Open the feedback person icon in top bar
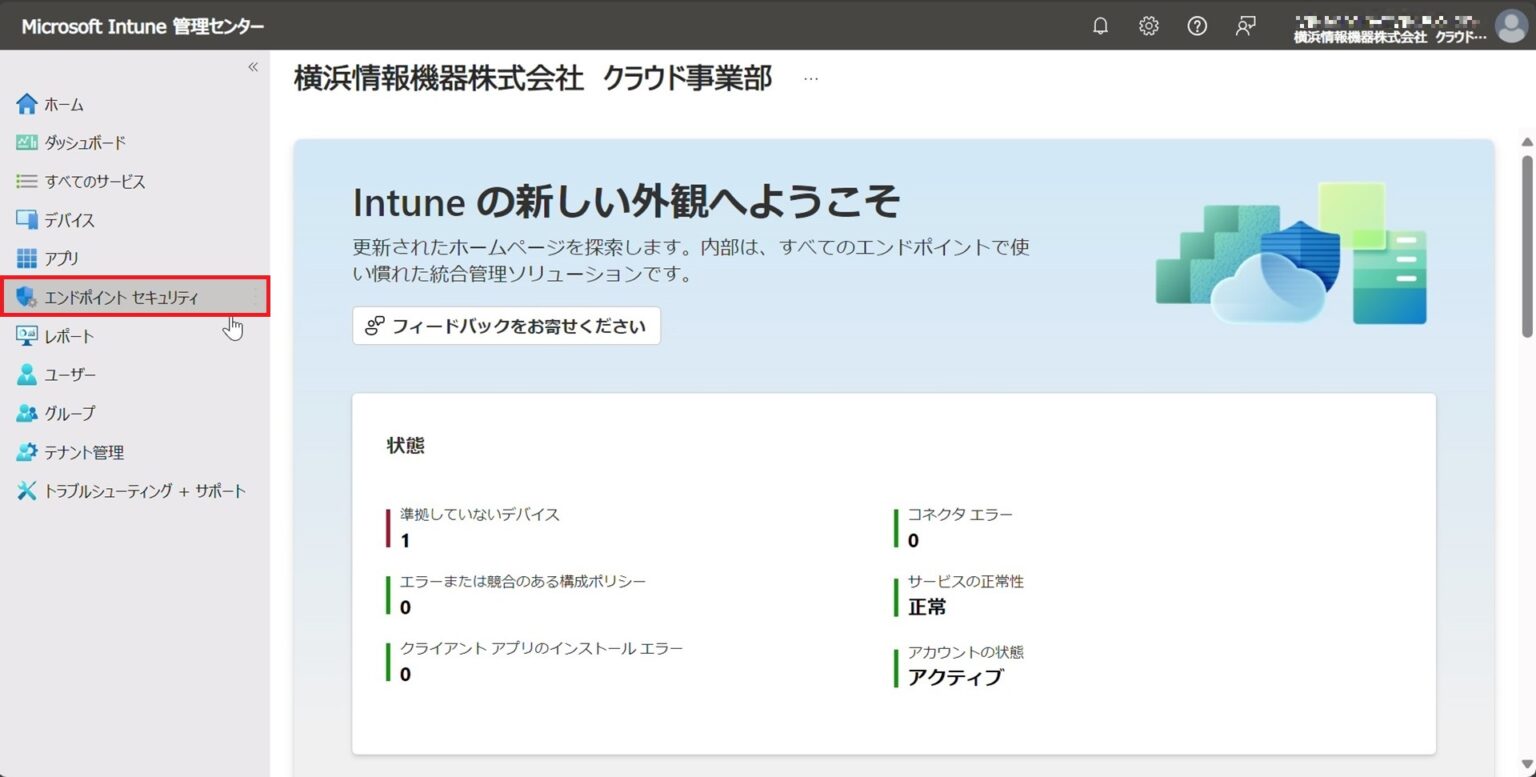Viewport: 1536px width, 777px height. click(1245, 26)
